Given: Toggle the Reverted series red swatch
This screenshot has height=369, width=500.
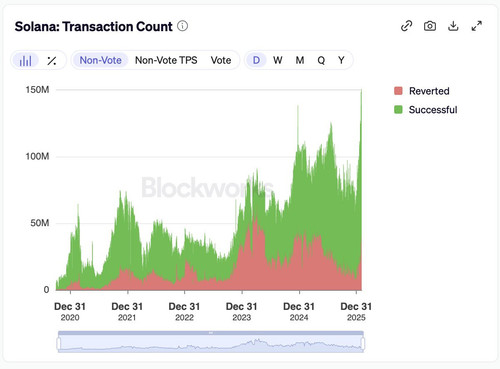Looking at the screenshot, I should click(x=398, y=91).
